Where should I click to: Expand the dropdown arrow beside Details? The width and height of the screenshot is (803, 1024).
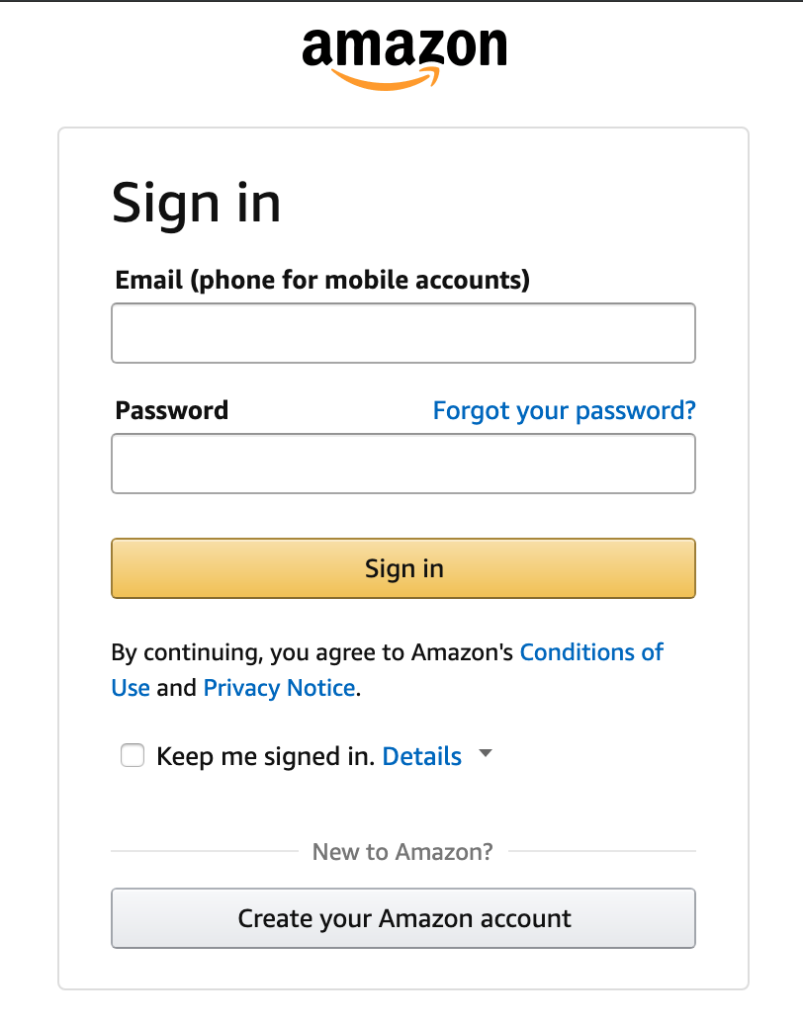[x=485, y=754]
